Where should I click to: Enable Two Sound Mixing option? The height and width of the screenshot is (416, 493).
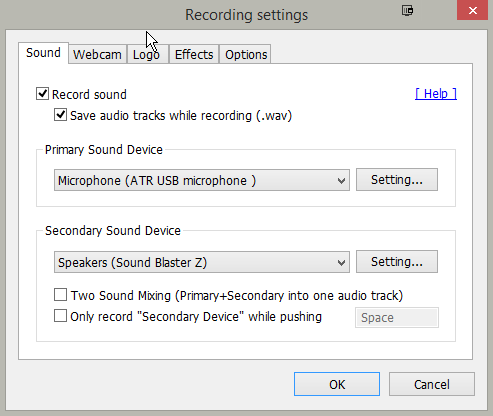(60, 295)
